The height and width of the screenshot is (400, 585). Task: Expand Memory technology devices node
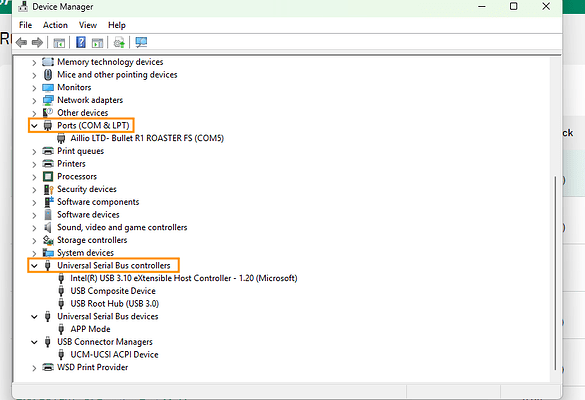click(34, 62)
